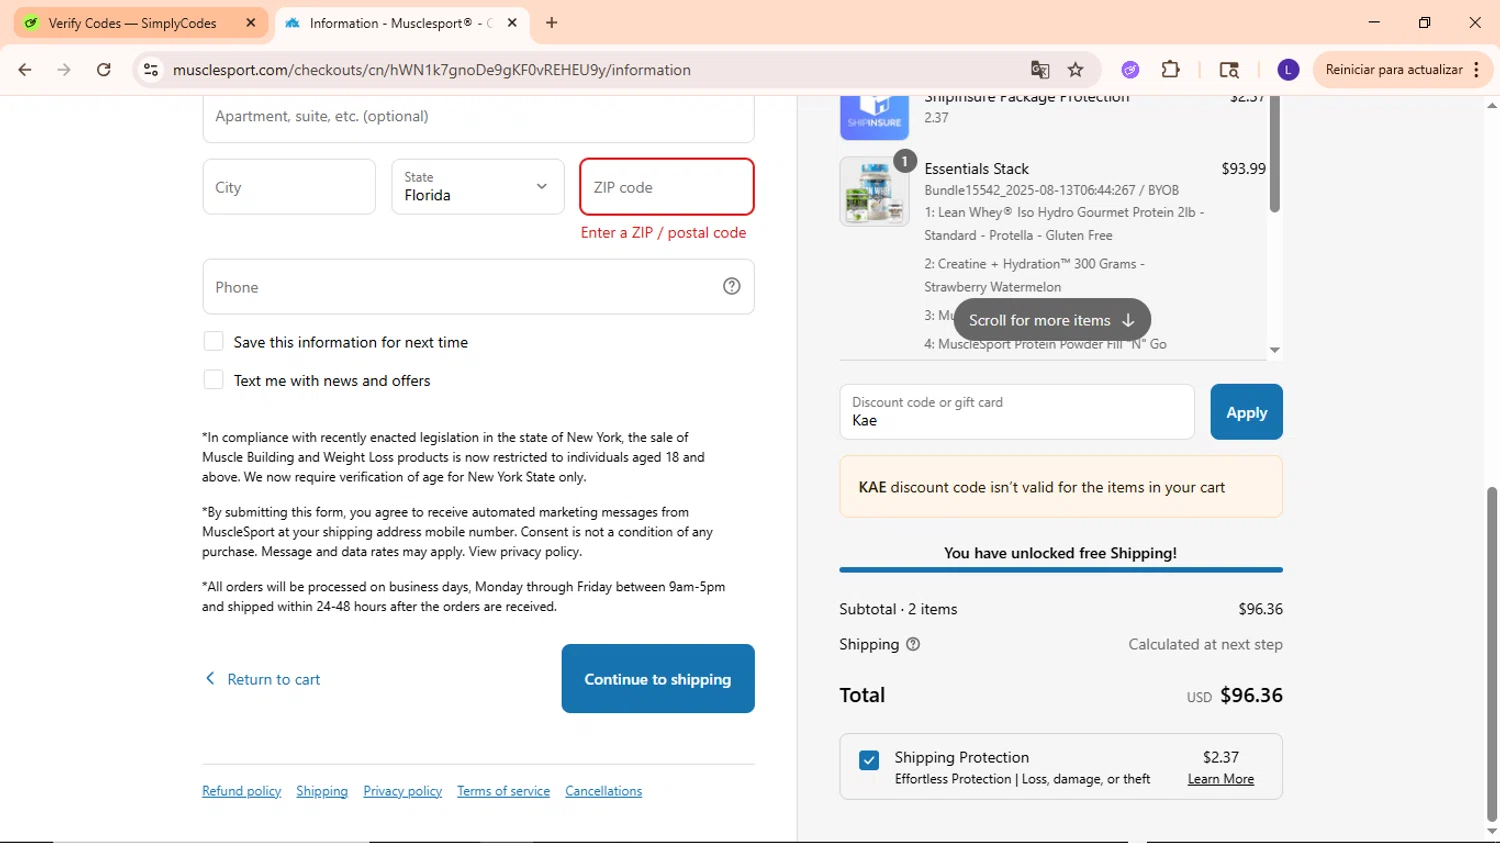Check Text me with news and offers
Image resolution: width=1500 pixels, height=843 pixels.
213,380
